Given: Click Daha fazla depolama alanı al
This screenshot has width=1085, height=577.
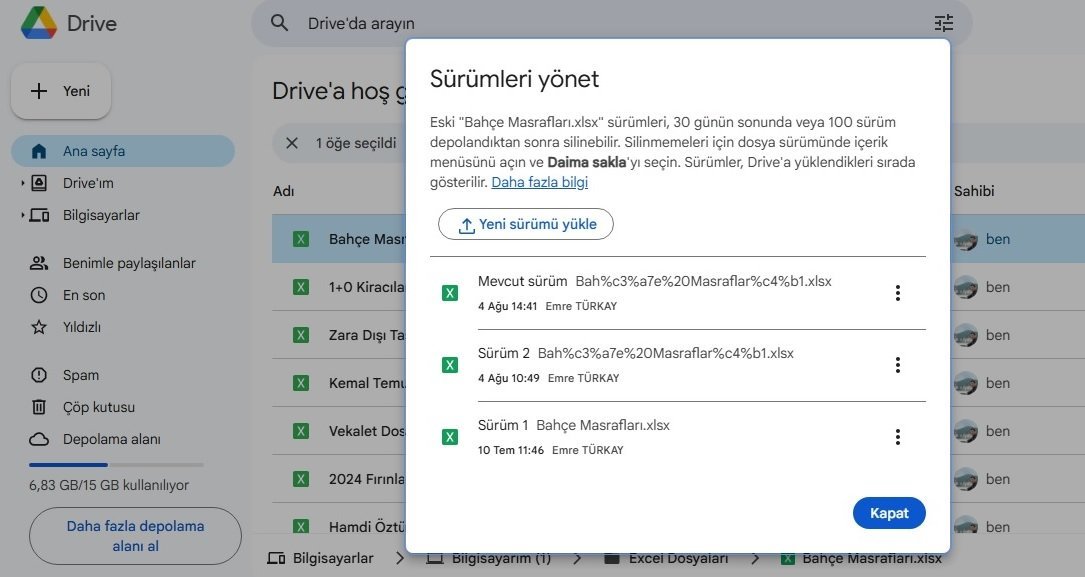Looking at the screenshot, I should pyautogui.click(x=136, y=536).
